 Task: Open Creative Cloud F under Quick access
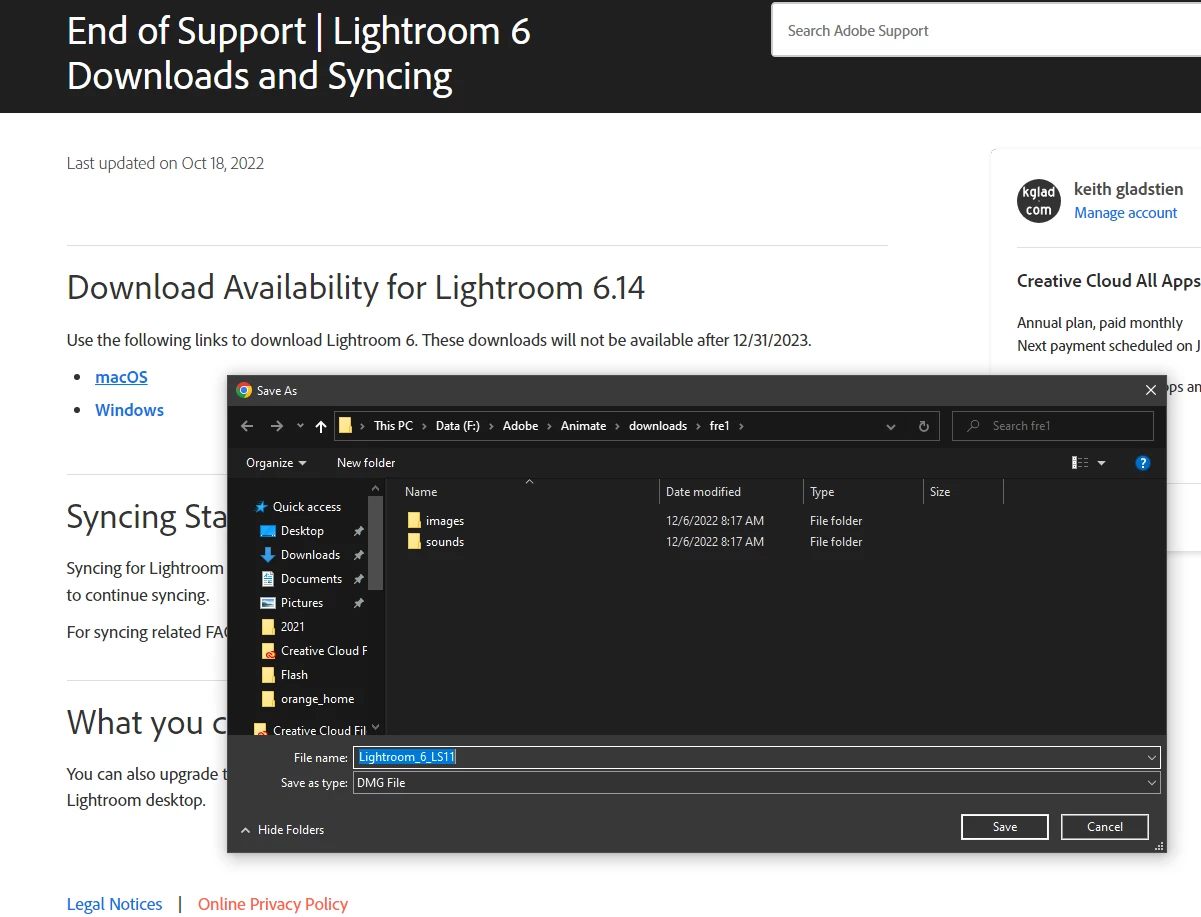tap(314, 651)
